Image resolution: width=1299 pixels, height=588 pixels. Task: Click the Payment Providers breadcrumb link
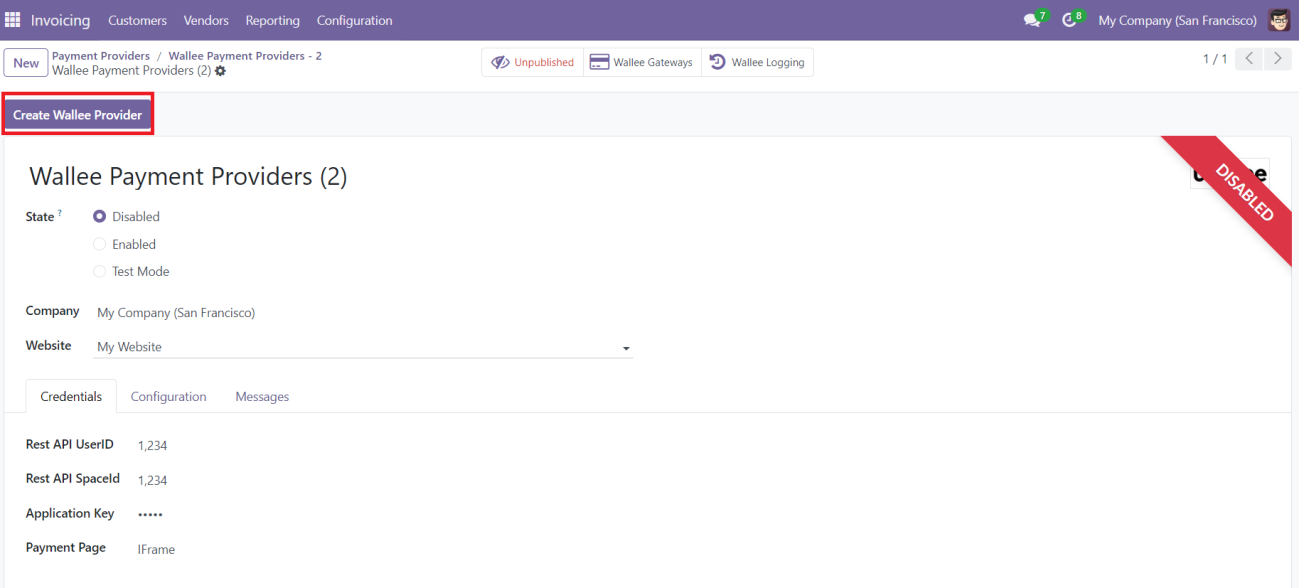(101, 56)
